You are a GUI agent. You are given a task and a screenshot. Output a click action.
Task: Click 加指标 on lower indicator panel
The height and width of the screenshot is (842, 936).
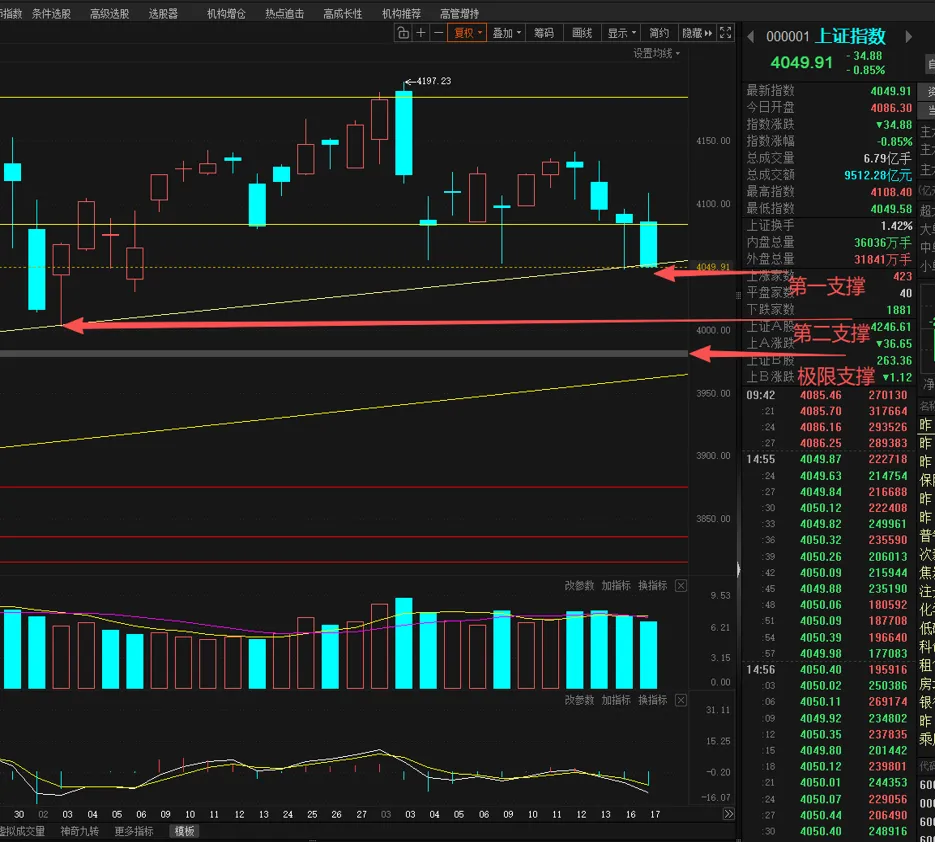click(x=616, y=700)
